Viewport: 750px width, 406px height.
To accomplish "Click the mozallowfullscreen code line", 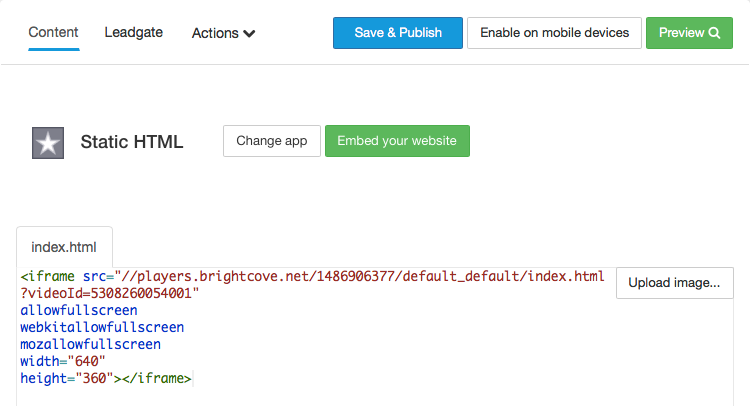I will (x=90, y=344).
